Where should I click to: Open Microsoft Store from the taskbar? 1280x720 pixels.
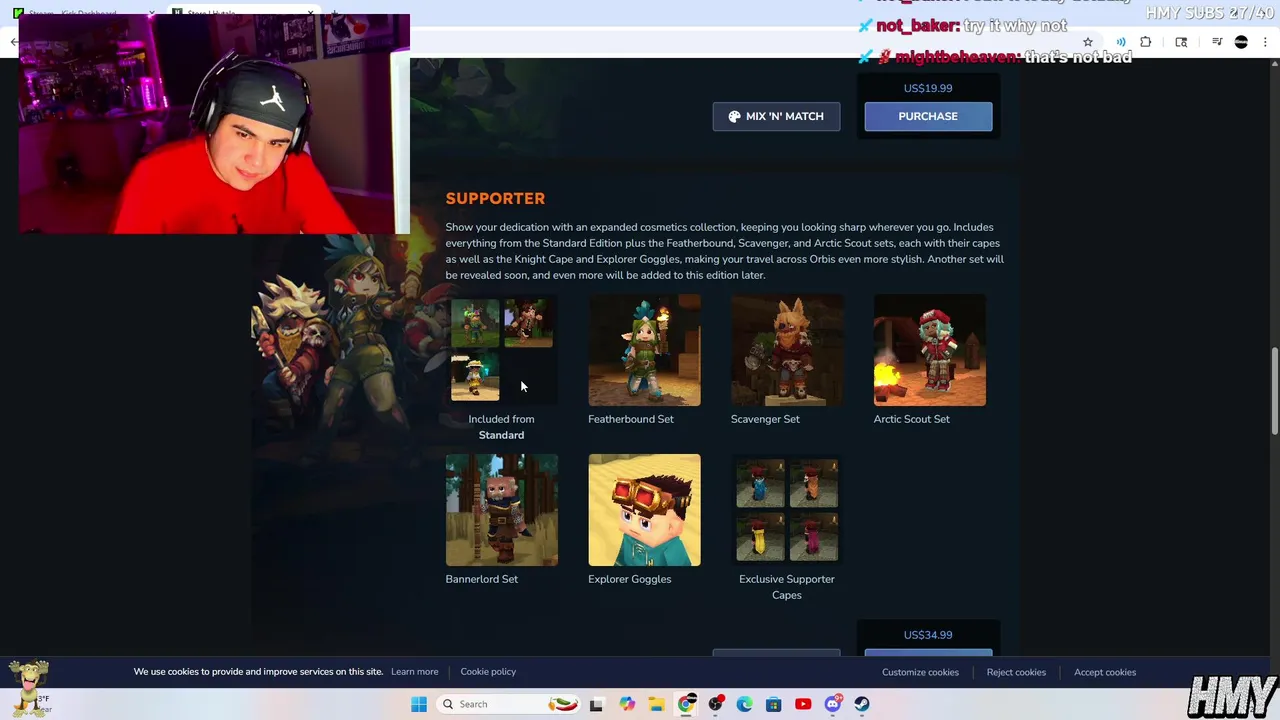pos(774,704)
